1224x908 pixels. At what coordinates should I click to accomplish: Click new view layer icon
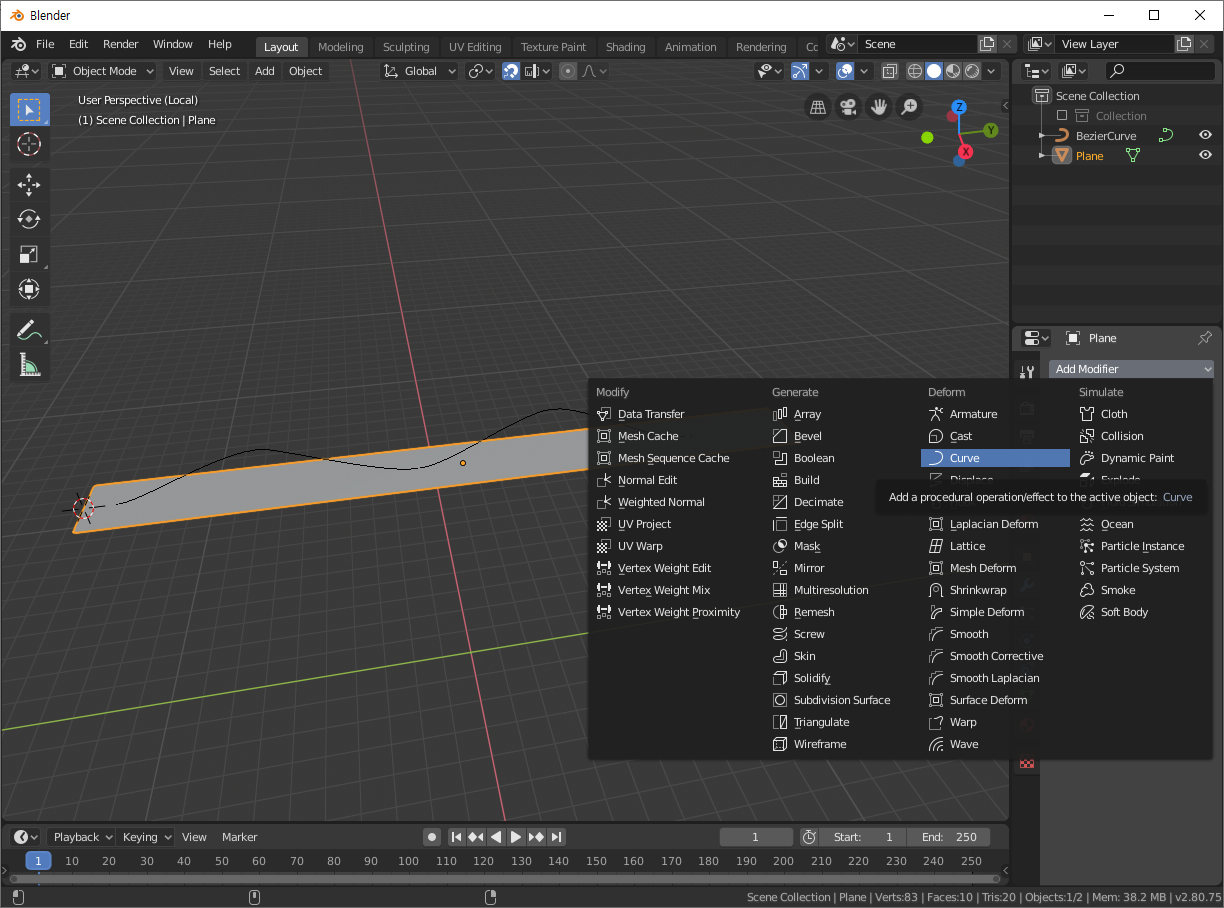1184,44
